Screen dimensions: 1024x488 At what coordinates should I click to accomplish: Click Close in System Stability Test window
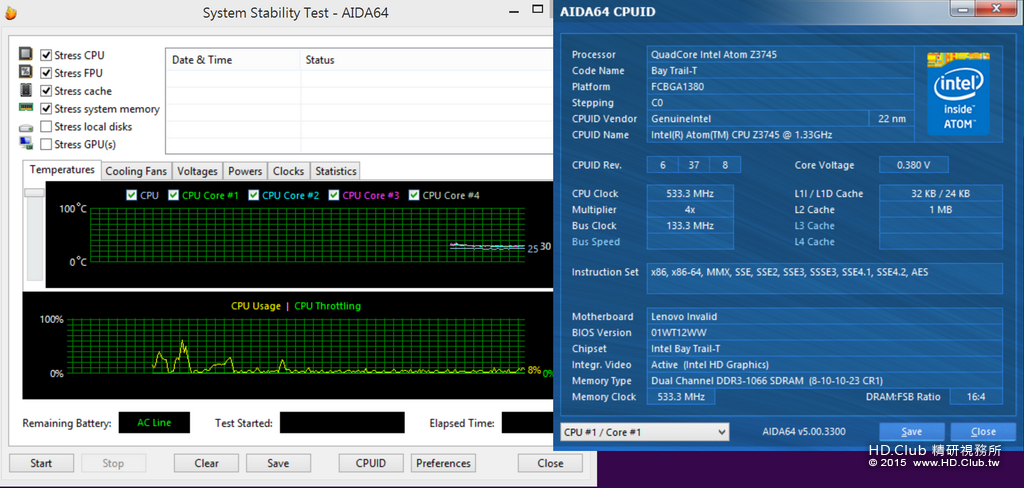coord(551,463)
